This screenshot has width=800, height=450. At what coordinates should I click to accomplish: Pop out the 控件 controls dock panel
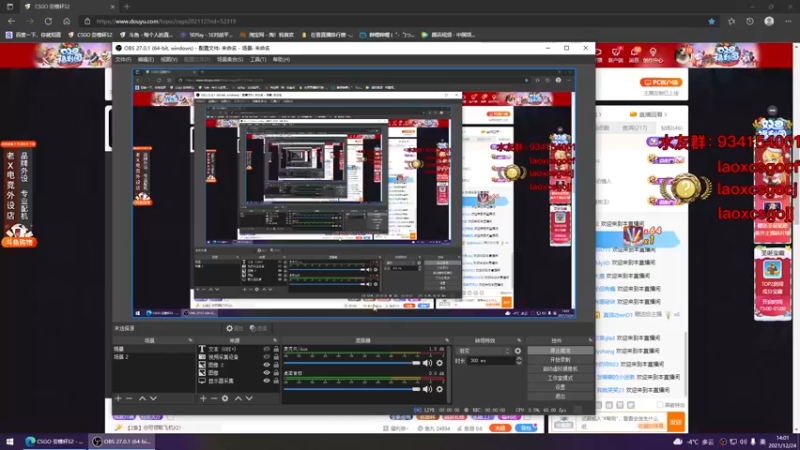tap(590, 340)
